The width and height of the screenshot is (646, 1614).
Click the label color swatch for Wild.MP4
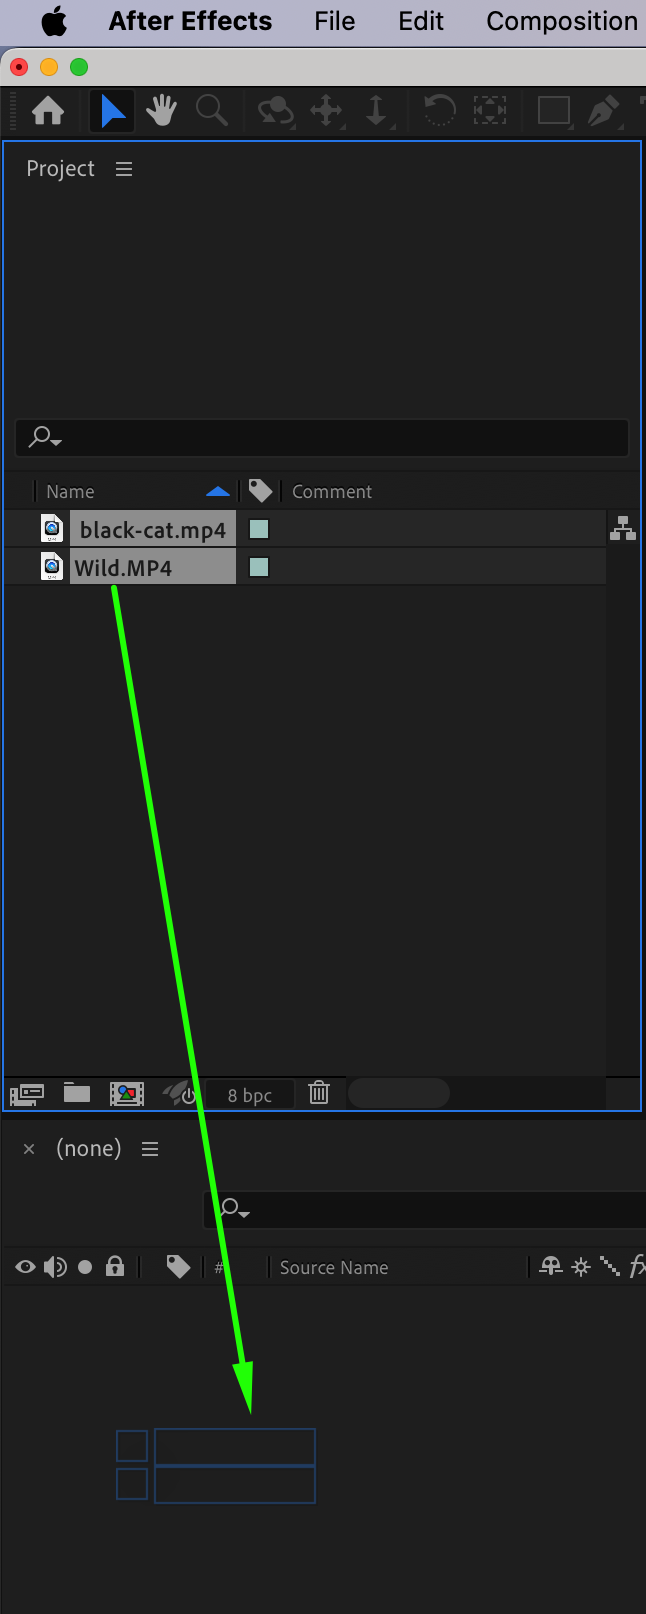(x=259, y=567)
